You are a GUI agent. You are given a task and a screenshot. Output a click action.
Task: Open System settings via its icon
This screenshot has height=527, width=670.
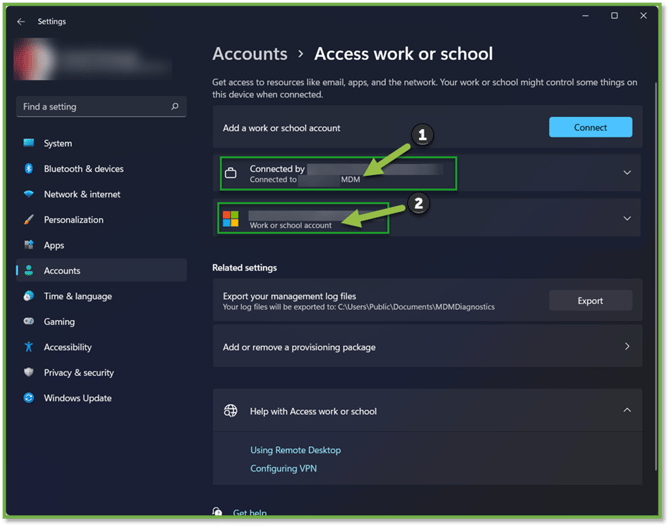pos(29,144)
